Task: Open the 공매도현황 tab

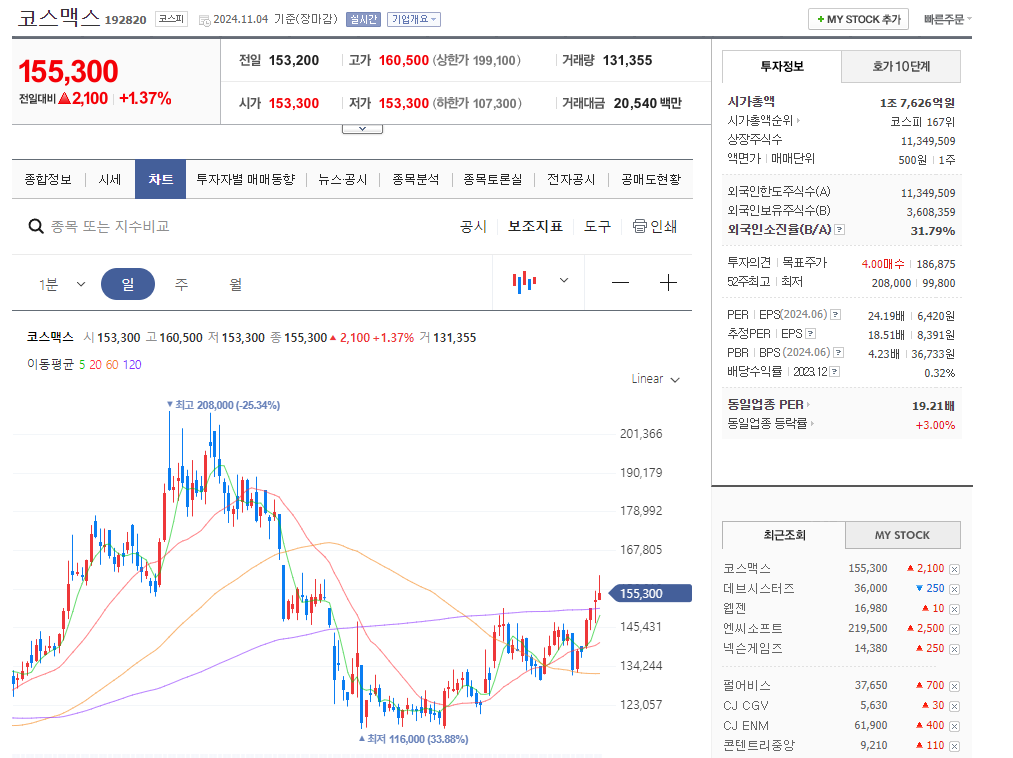Action: point(651,179)
